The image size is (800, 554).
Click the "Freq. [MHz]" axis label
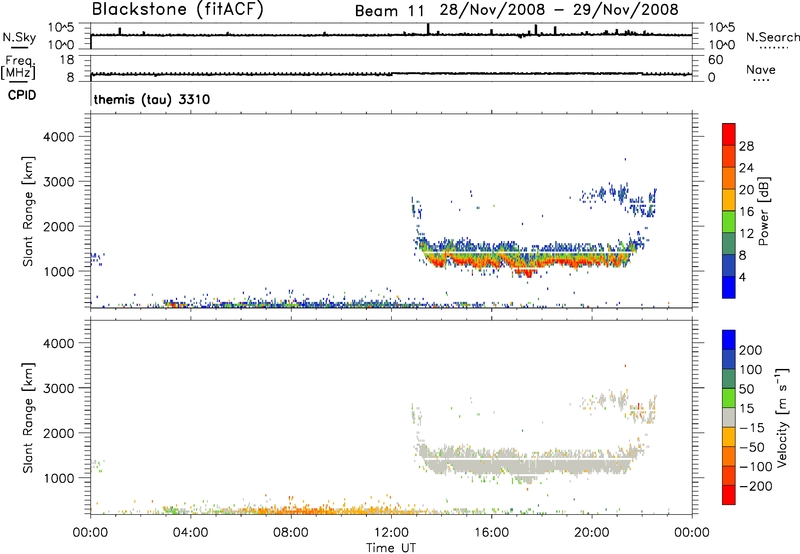point(19,68)
